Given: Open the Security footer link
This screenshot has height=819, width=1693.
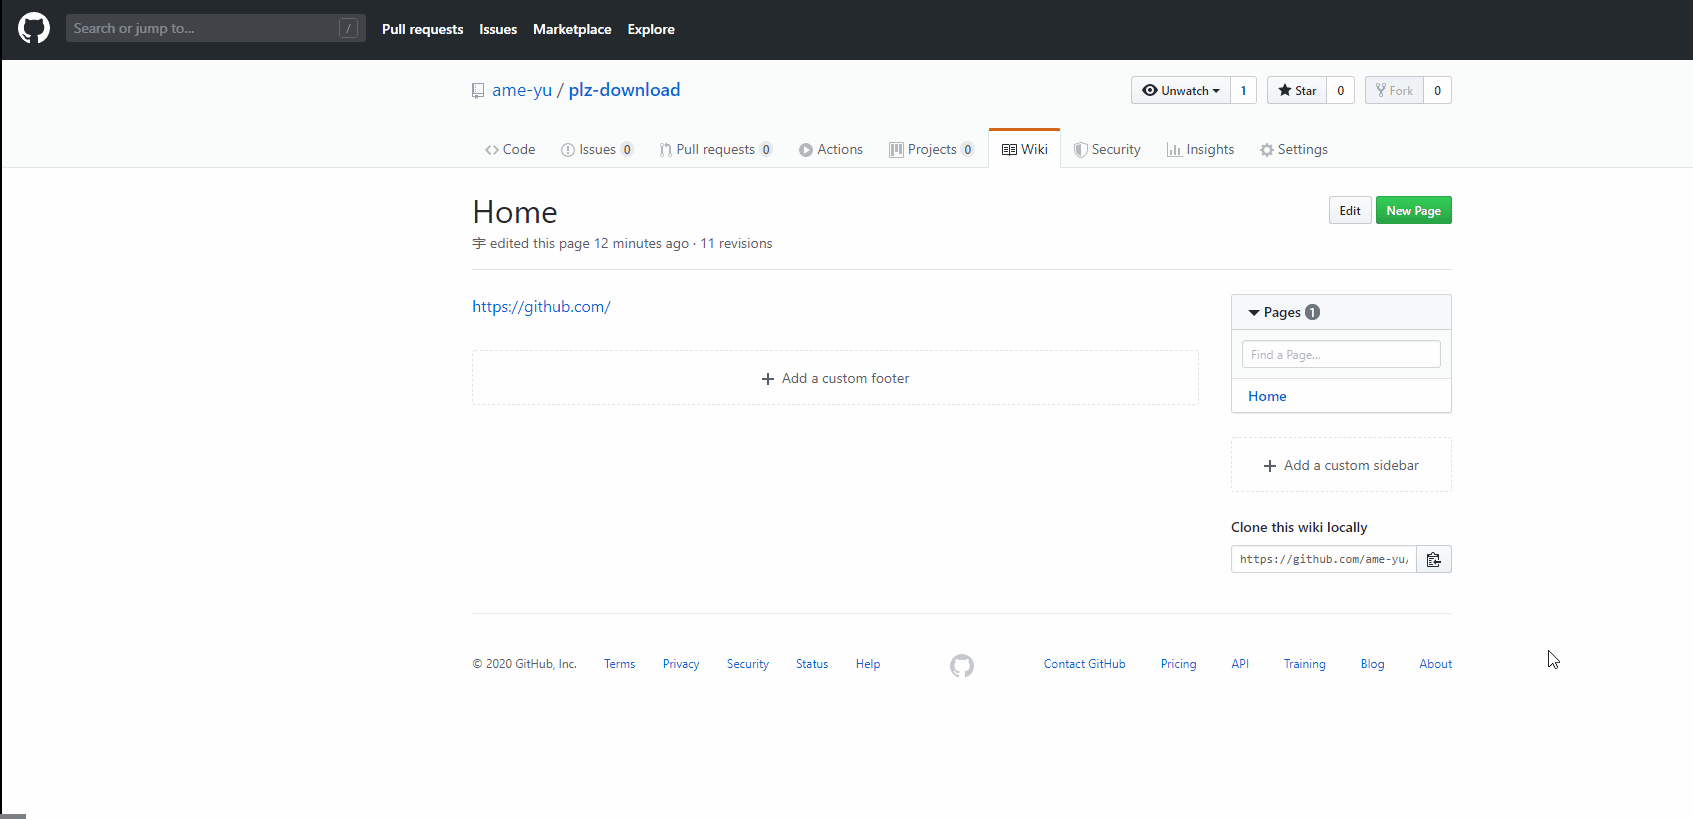Looking at the screenshot, I should (748, 664).
